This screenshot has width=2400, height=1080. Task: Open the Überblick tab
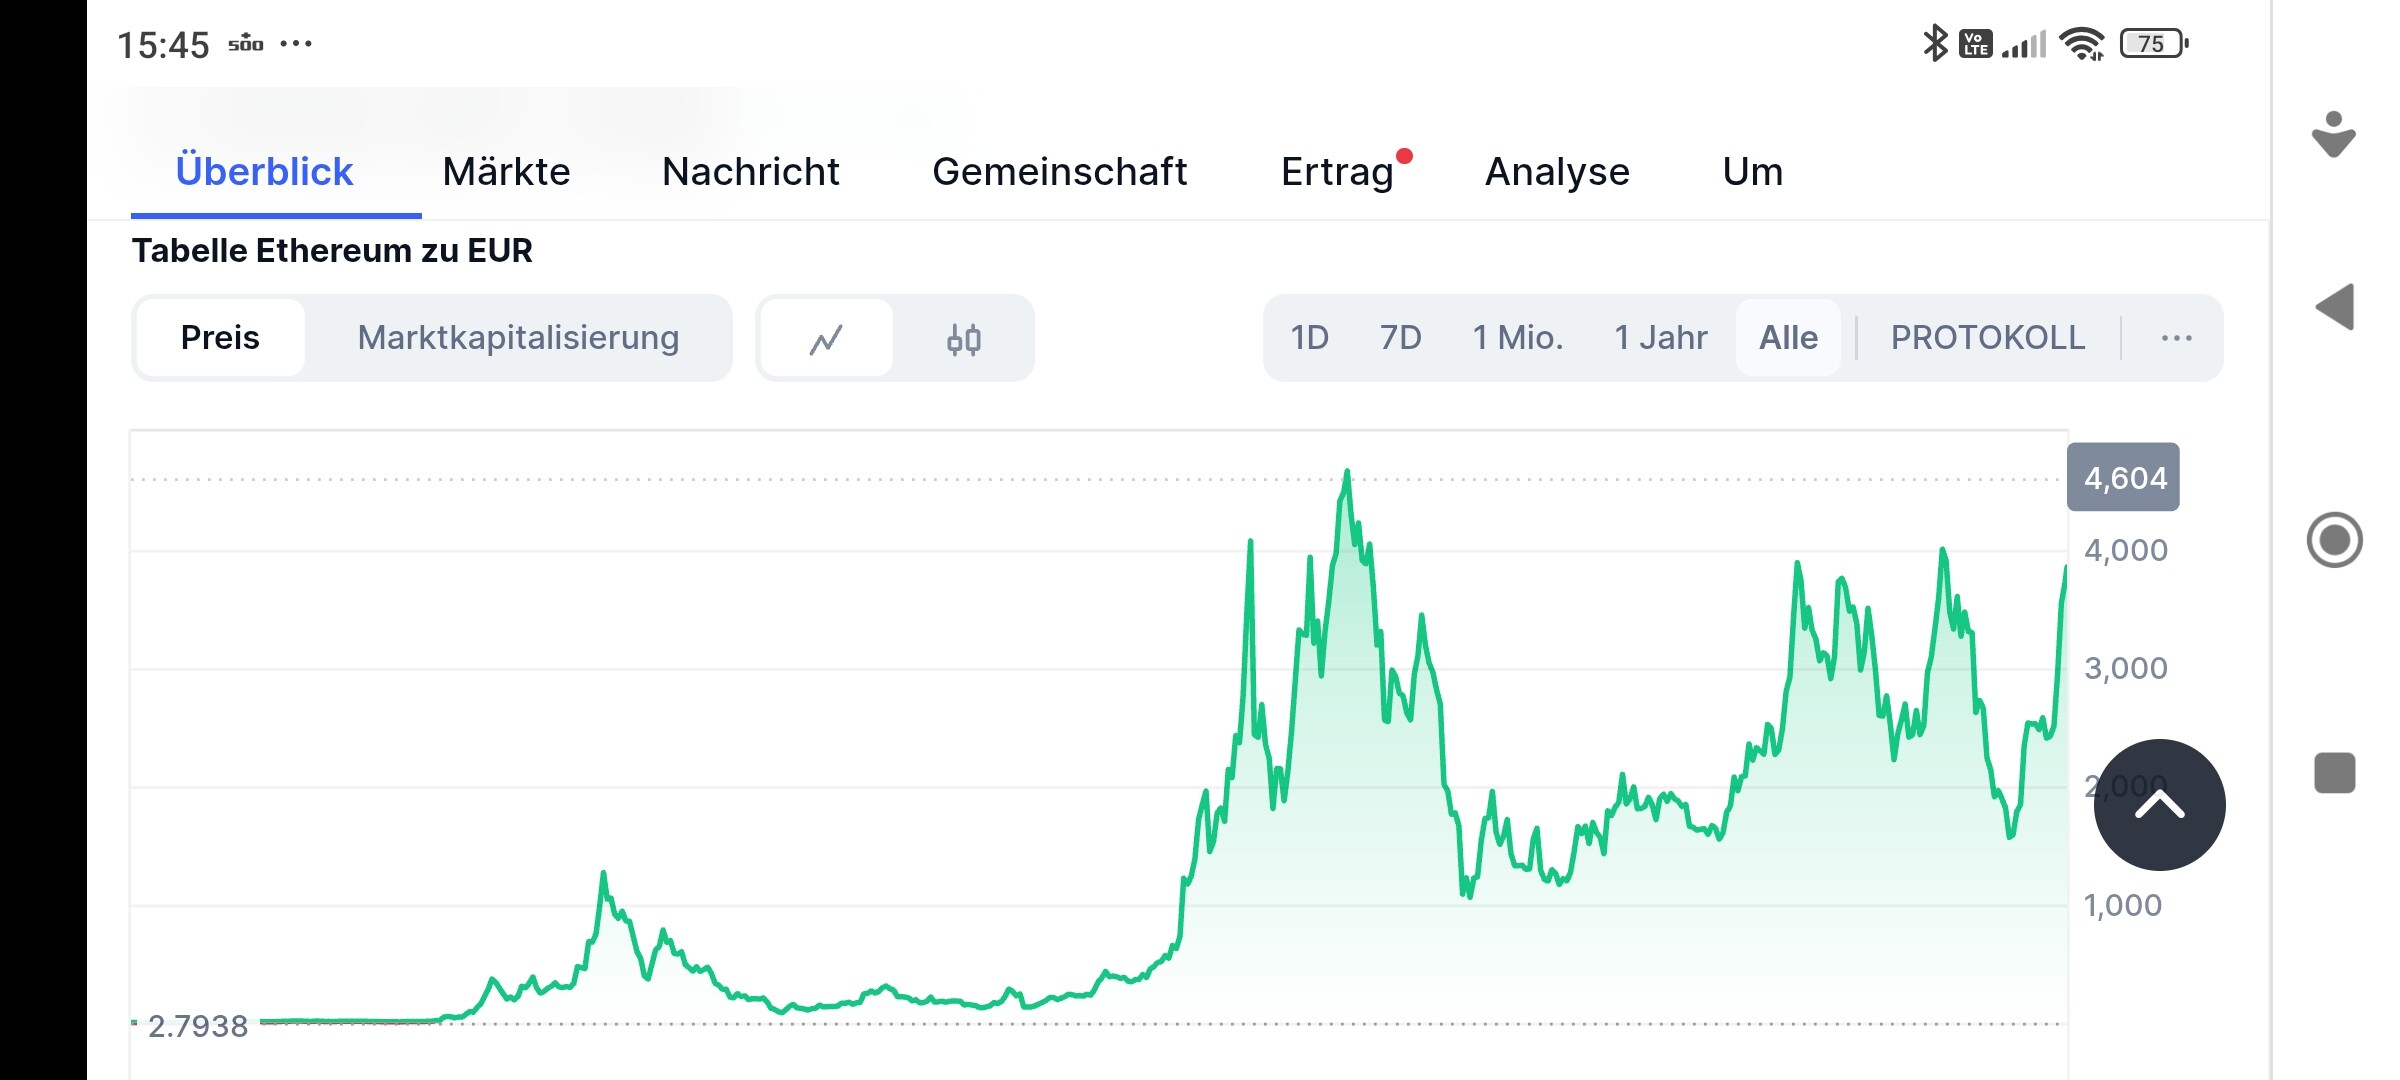(x=264, y=172)
